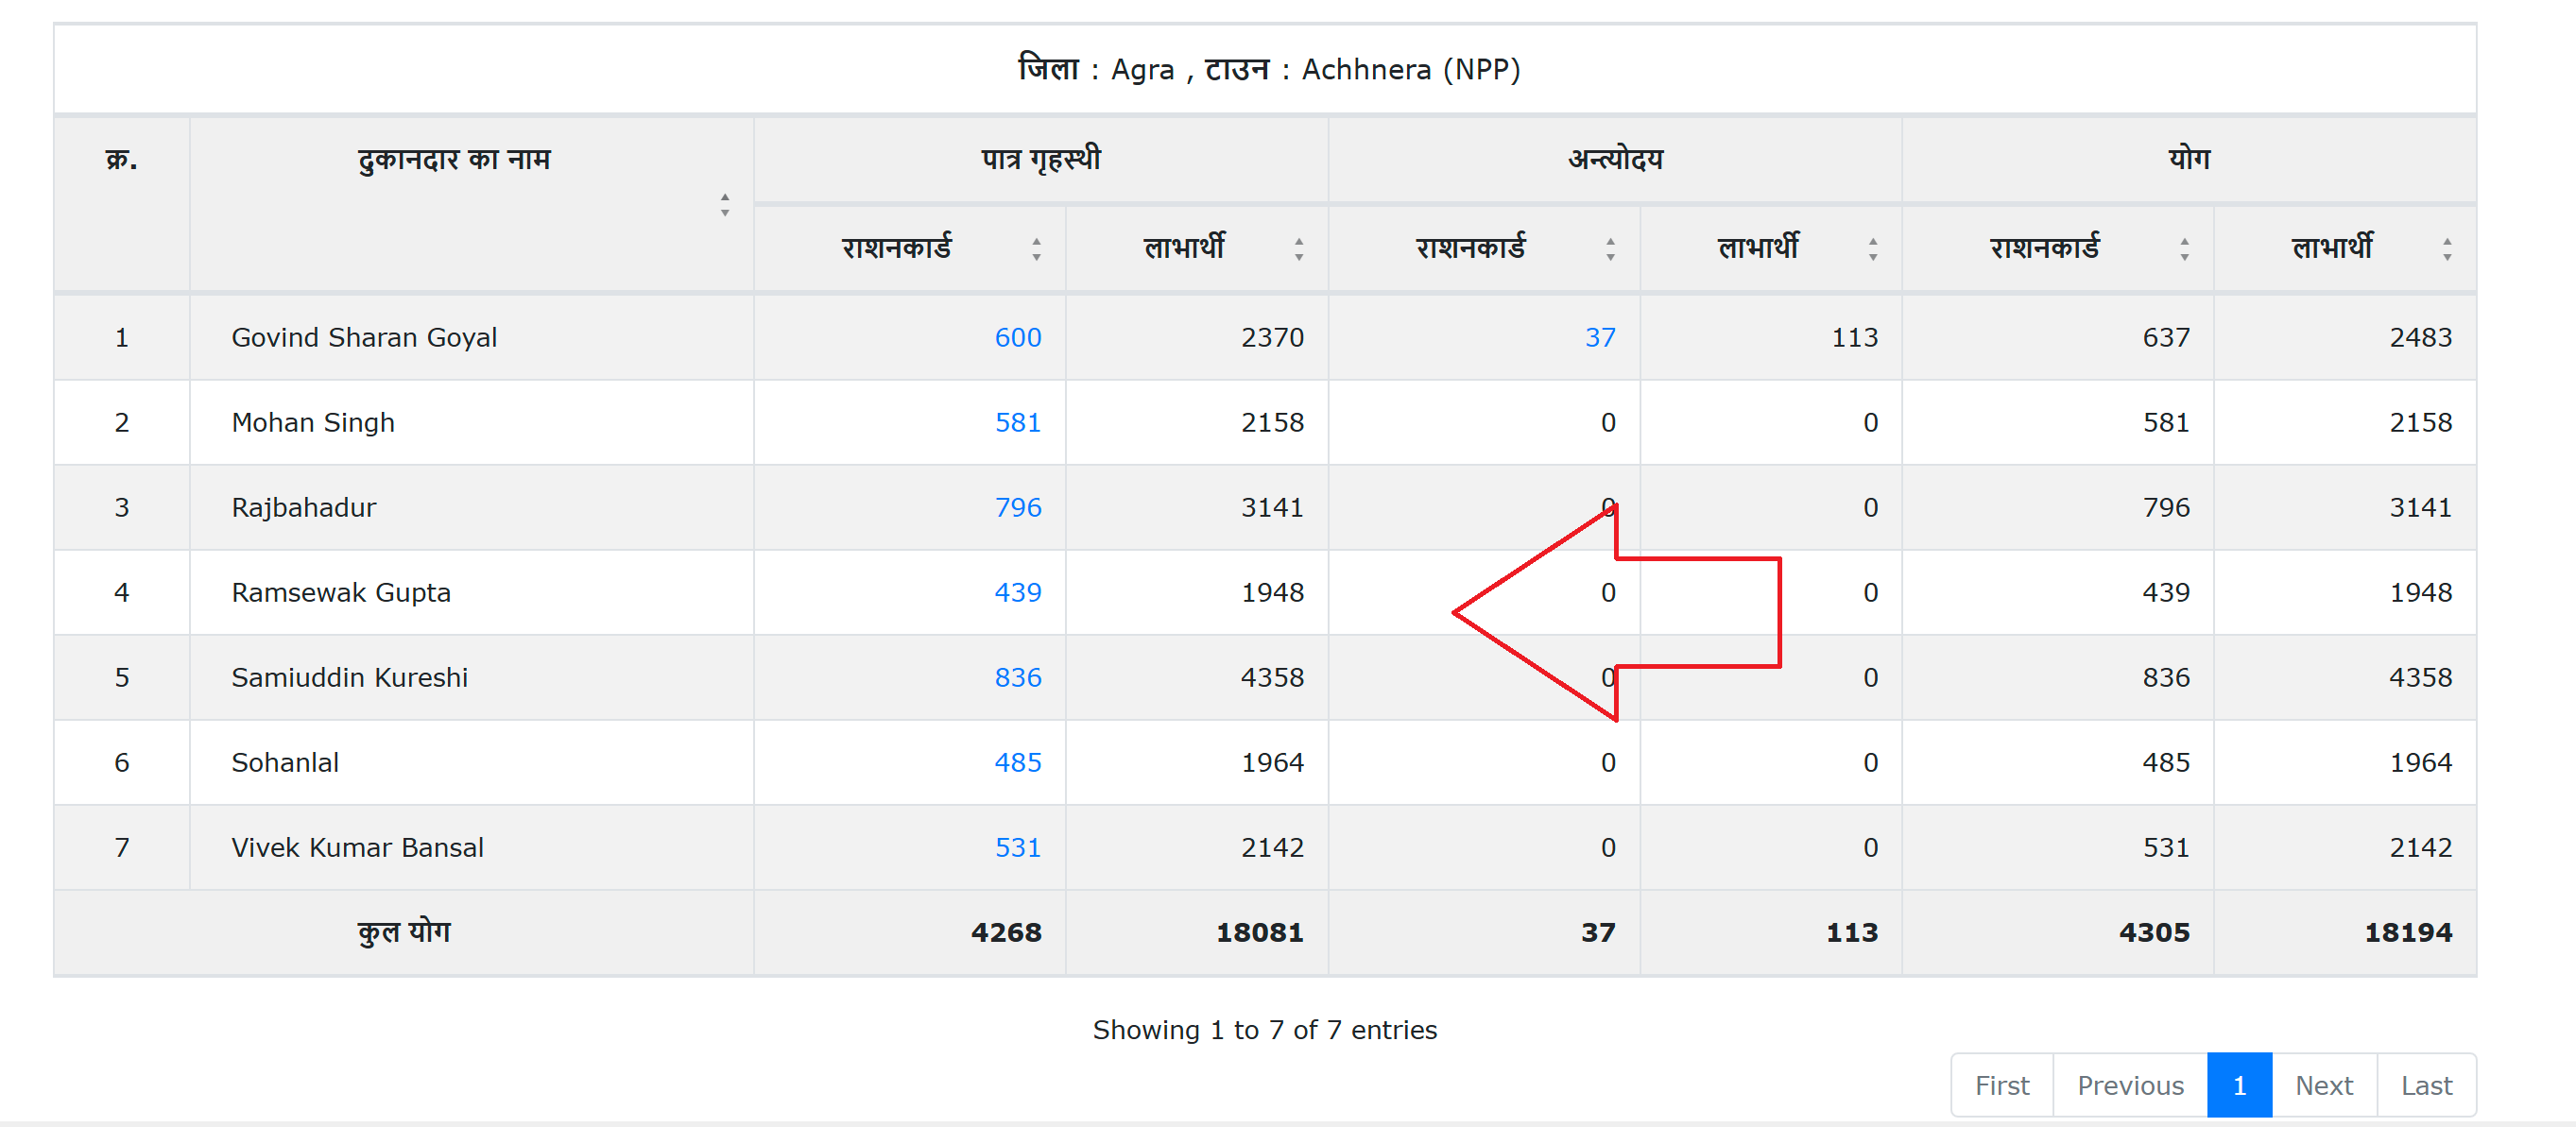Select page 1 in pagination

click(2239, 1085)
